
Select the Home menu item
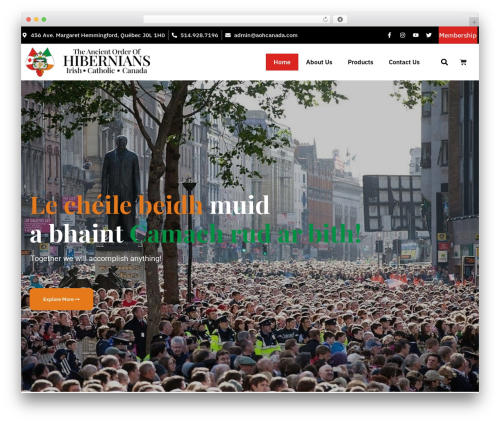tap(282, 62)
